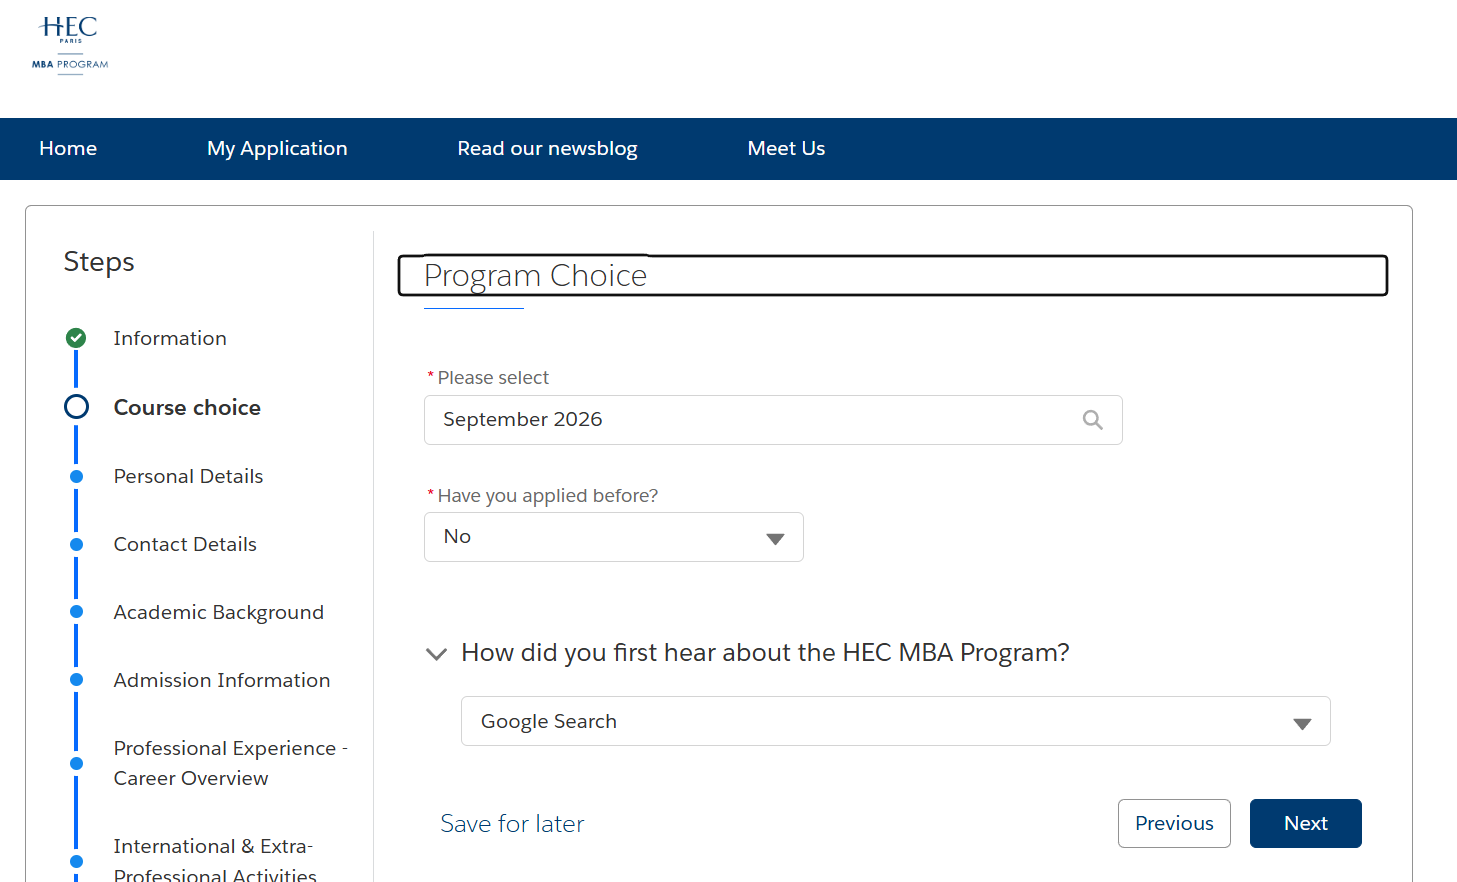
Task: Click the search magnifier icon in intake field
Action: [x=1092, y=420]
